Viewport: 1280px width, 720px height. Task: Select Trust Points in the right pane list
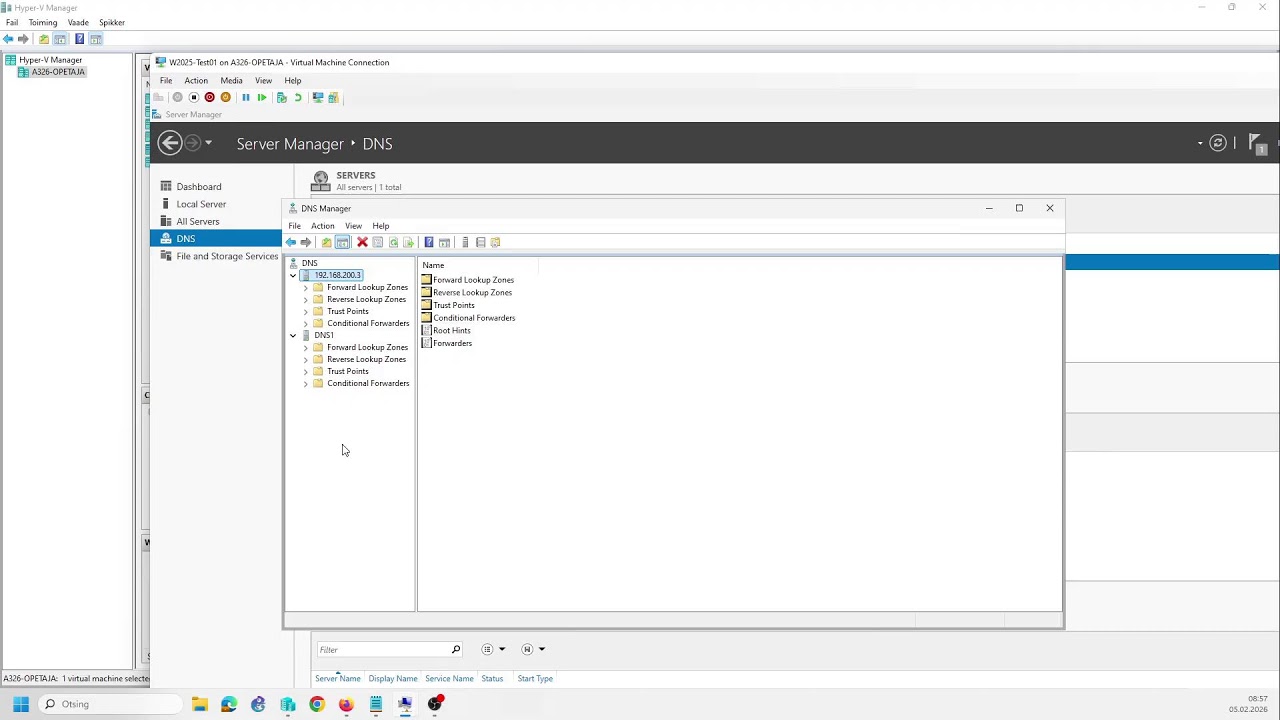coord(448,305)
